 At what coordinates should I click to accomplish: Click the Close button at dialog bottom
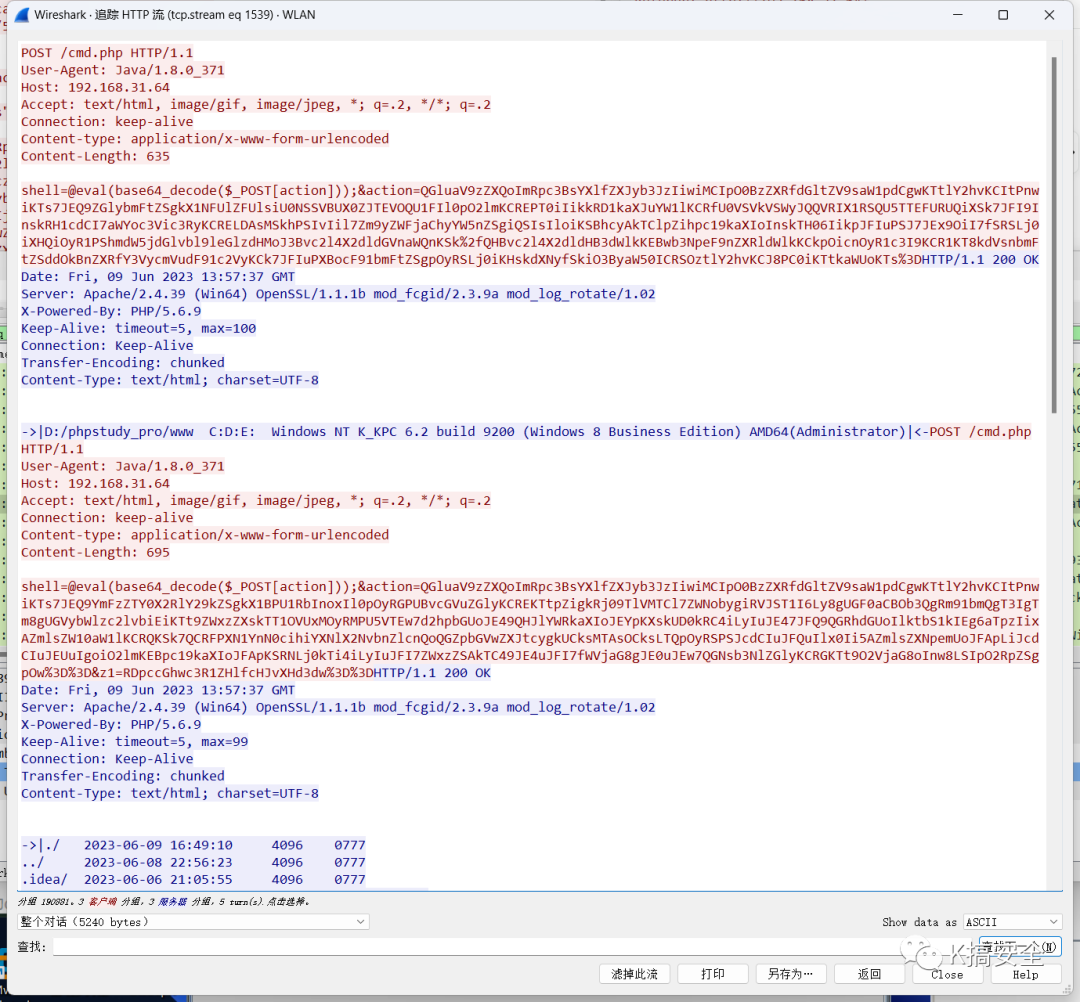click(947, 974)
